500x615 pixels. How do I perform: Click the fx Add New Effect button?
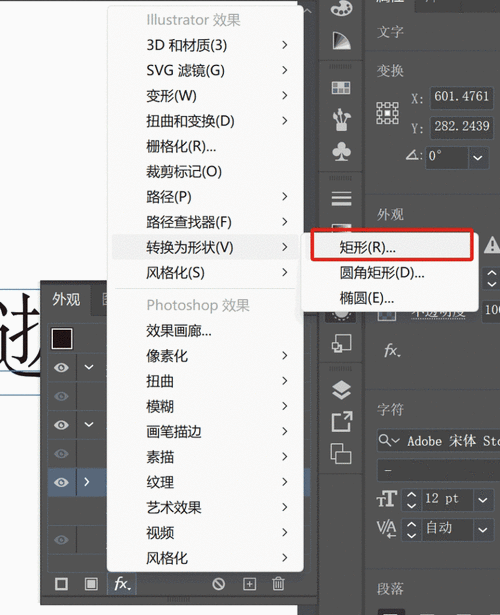tap(122, 584)
